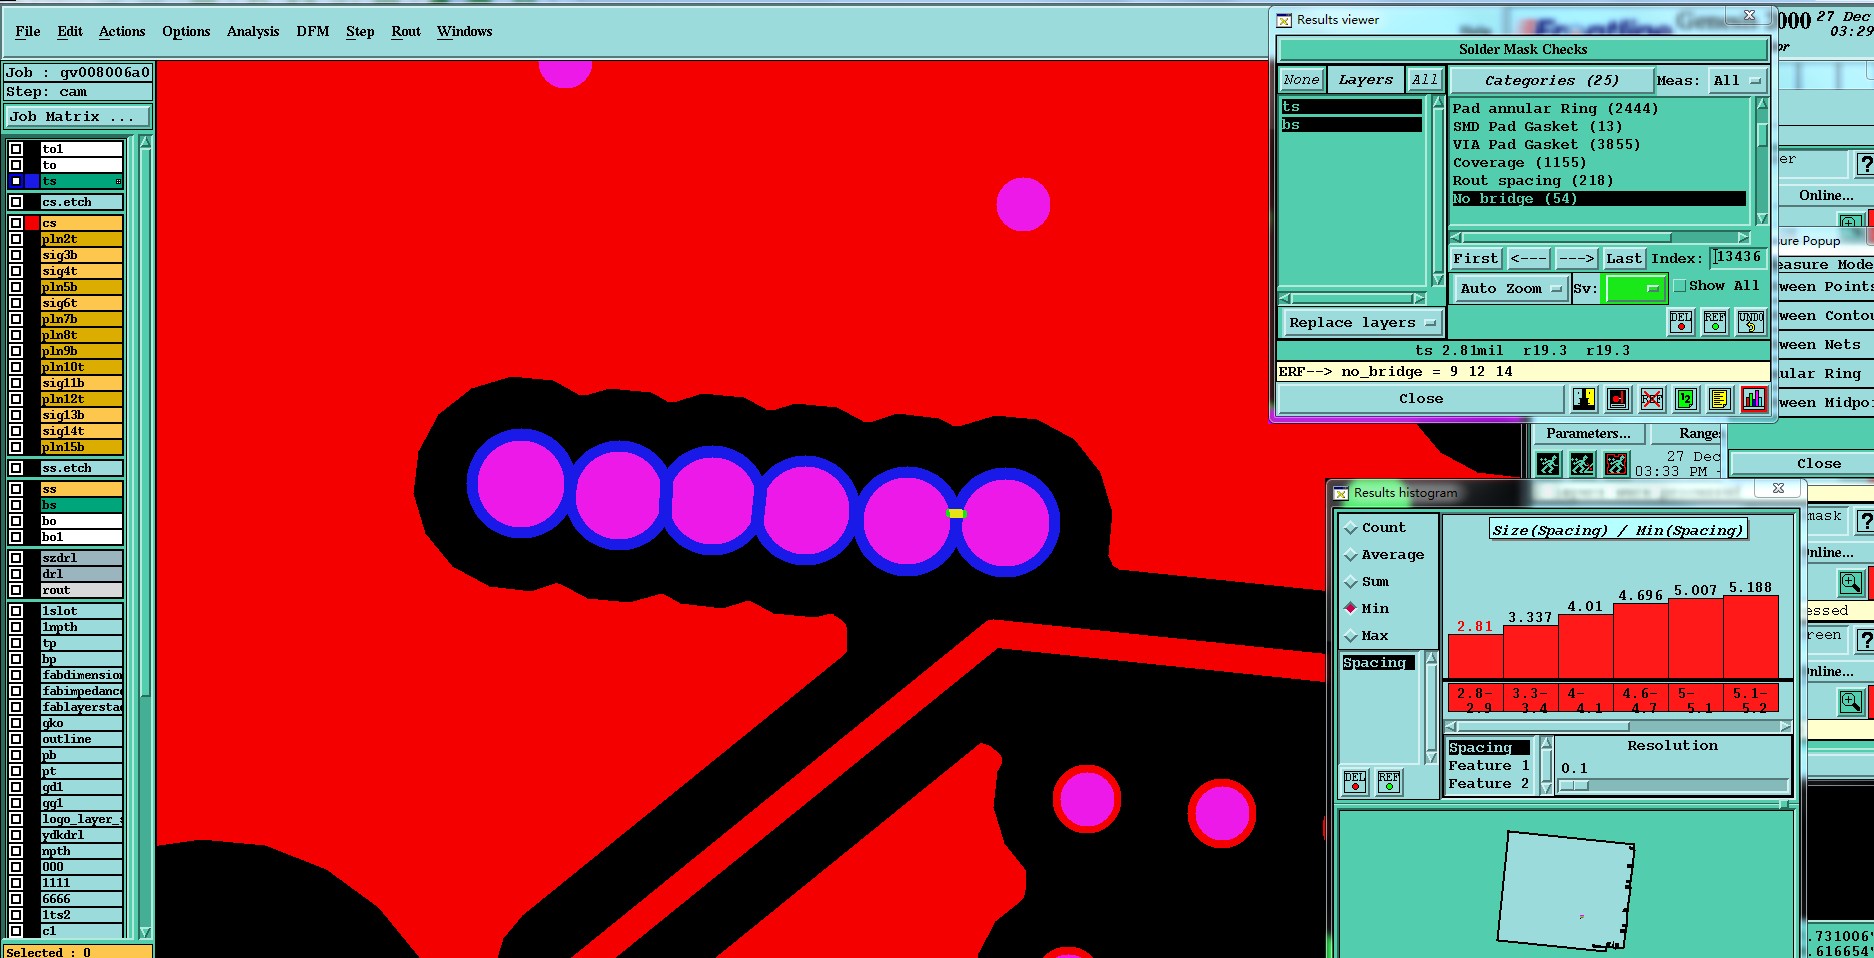Open the Windows menu
This screenshot has height=958, width=1874.
click(465, 32)
